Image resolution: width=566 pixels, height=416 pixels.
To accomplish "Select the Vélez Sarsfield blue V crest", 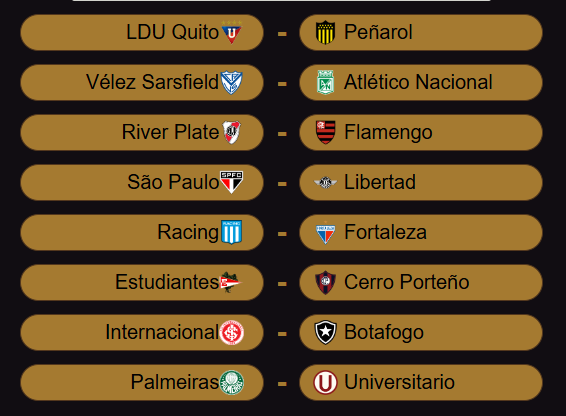I will pyautogui.click(x=231, y=82).
